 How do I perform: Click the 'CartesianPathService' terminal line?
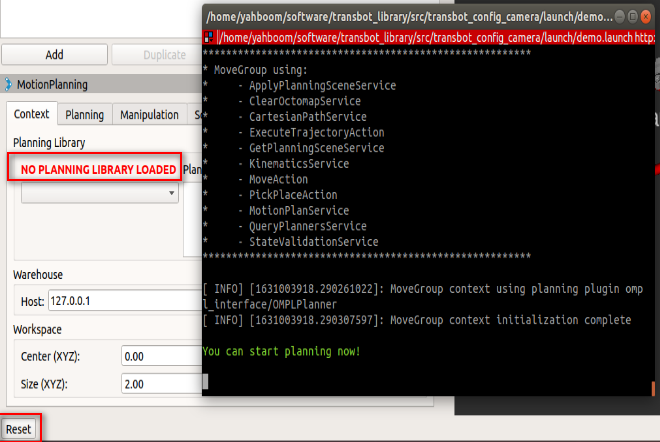point(308,117)
